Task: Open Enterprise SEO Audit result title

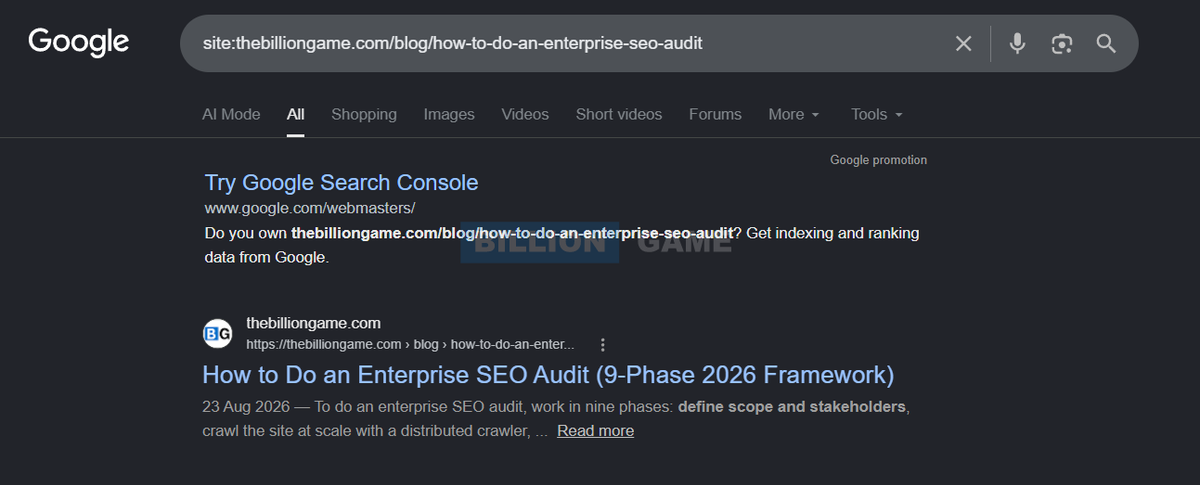Action: point(548,375)
